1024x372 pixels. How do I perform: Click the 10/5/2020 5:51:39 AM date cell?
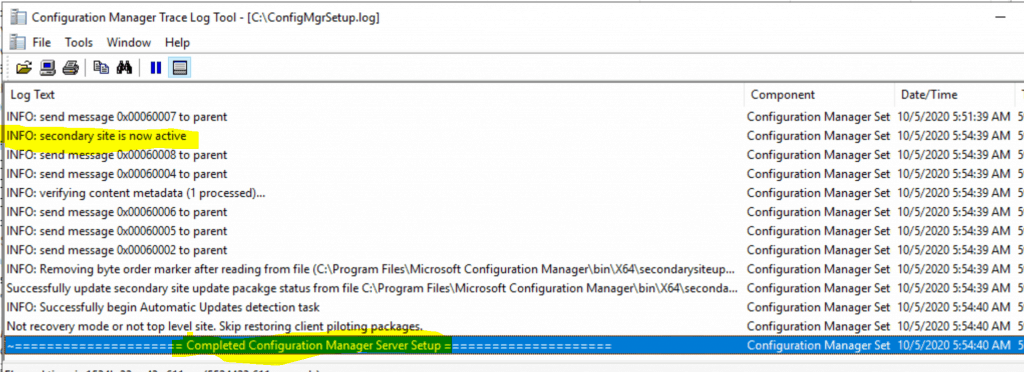954,117
